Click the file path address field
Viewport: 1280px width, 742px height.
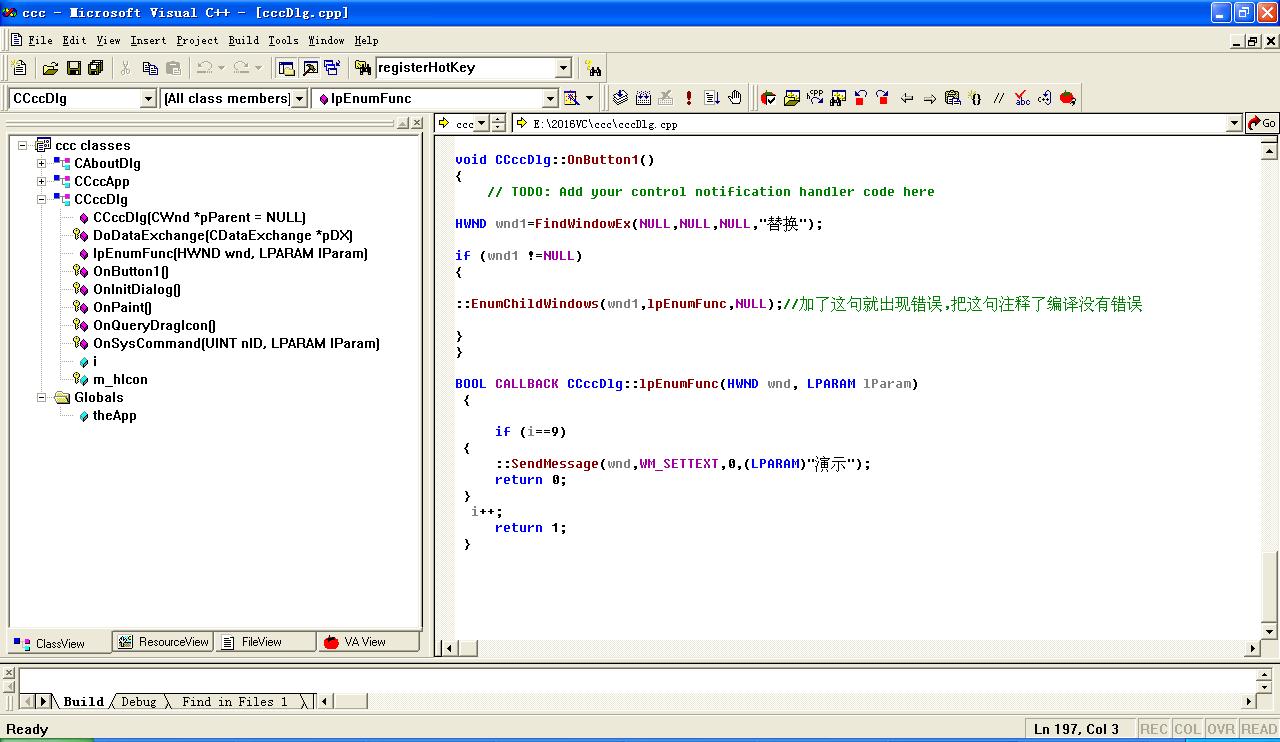pos(870,123)
